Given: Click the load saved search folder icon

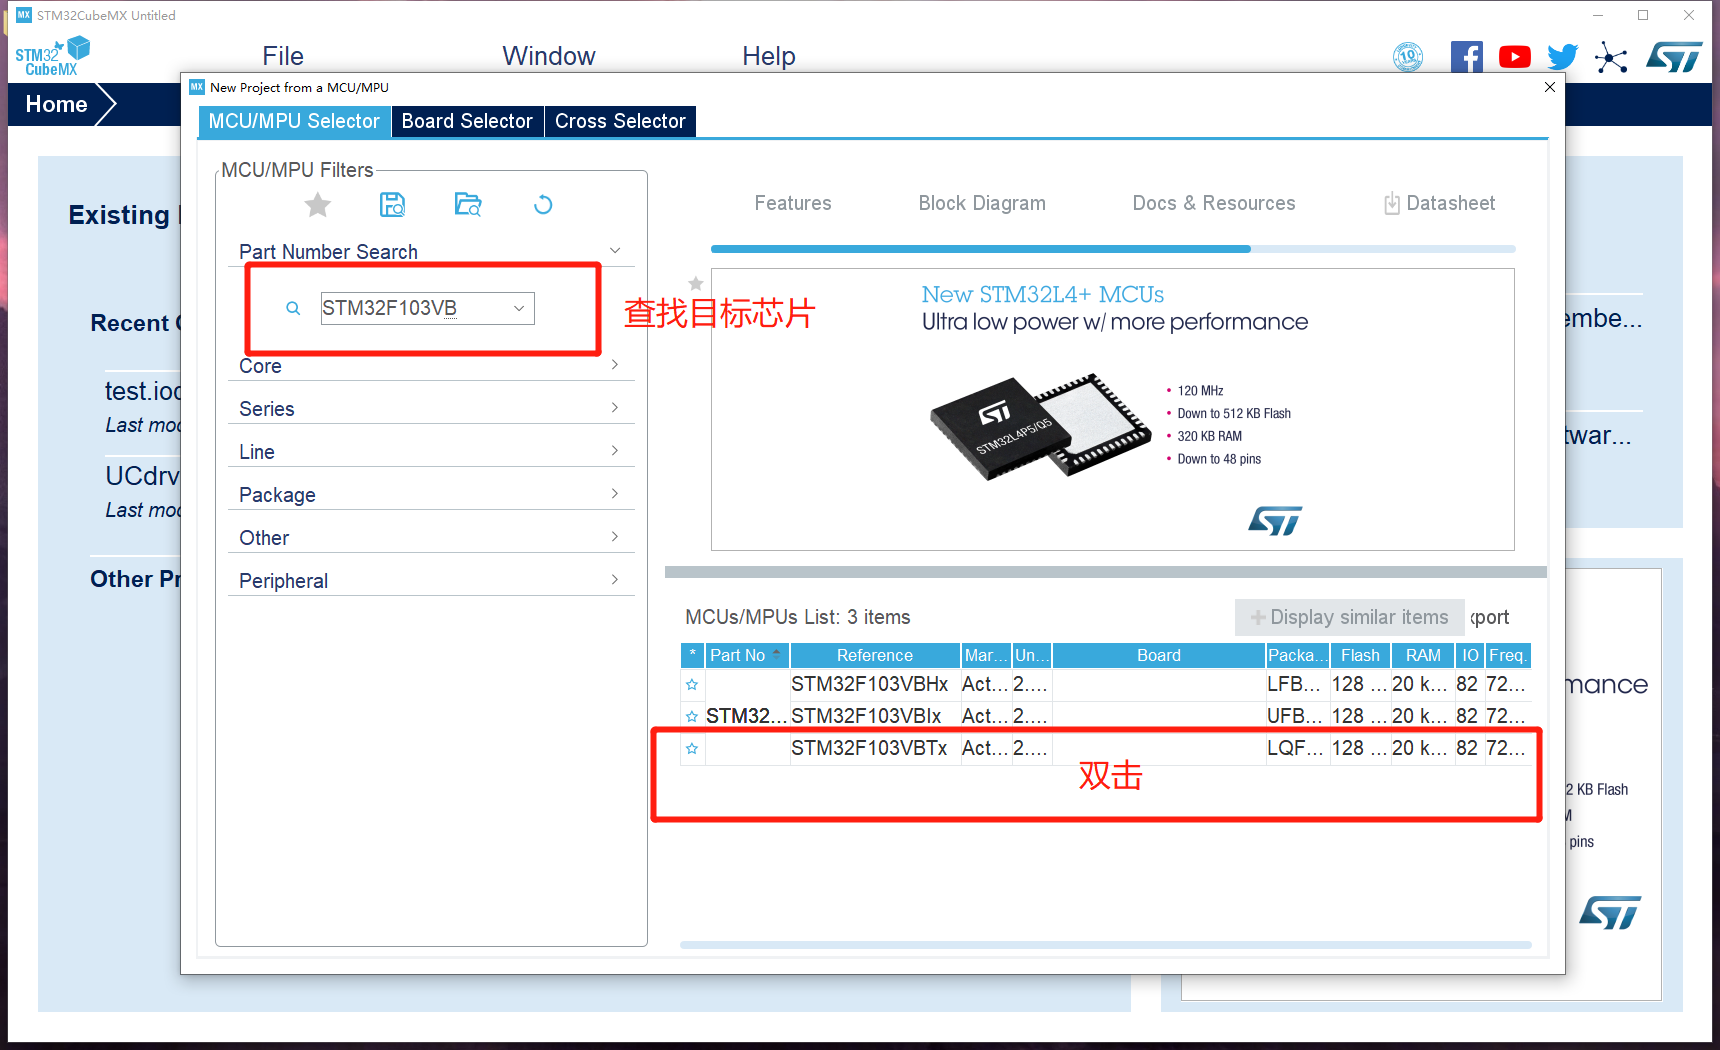Looking at the screenshot, I should (x=468, y=205).
